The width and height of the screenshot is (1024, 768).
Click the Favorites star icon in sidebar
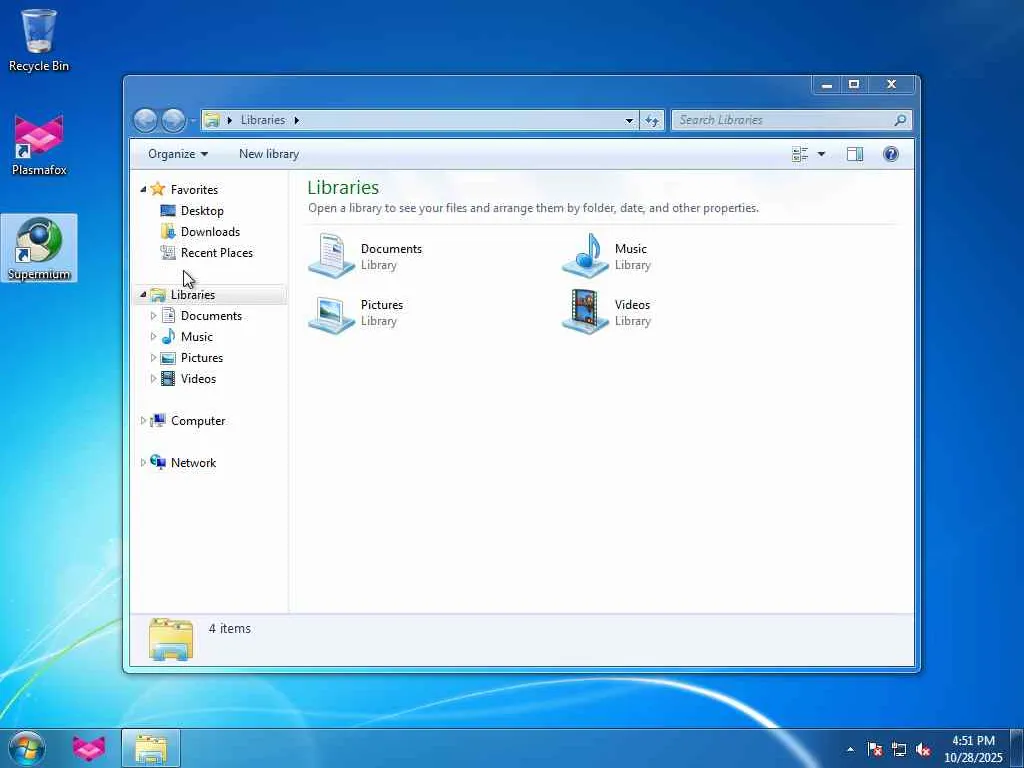point(157,189)
